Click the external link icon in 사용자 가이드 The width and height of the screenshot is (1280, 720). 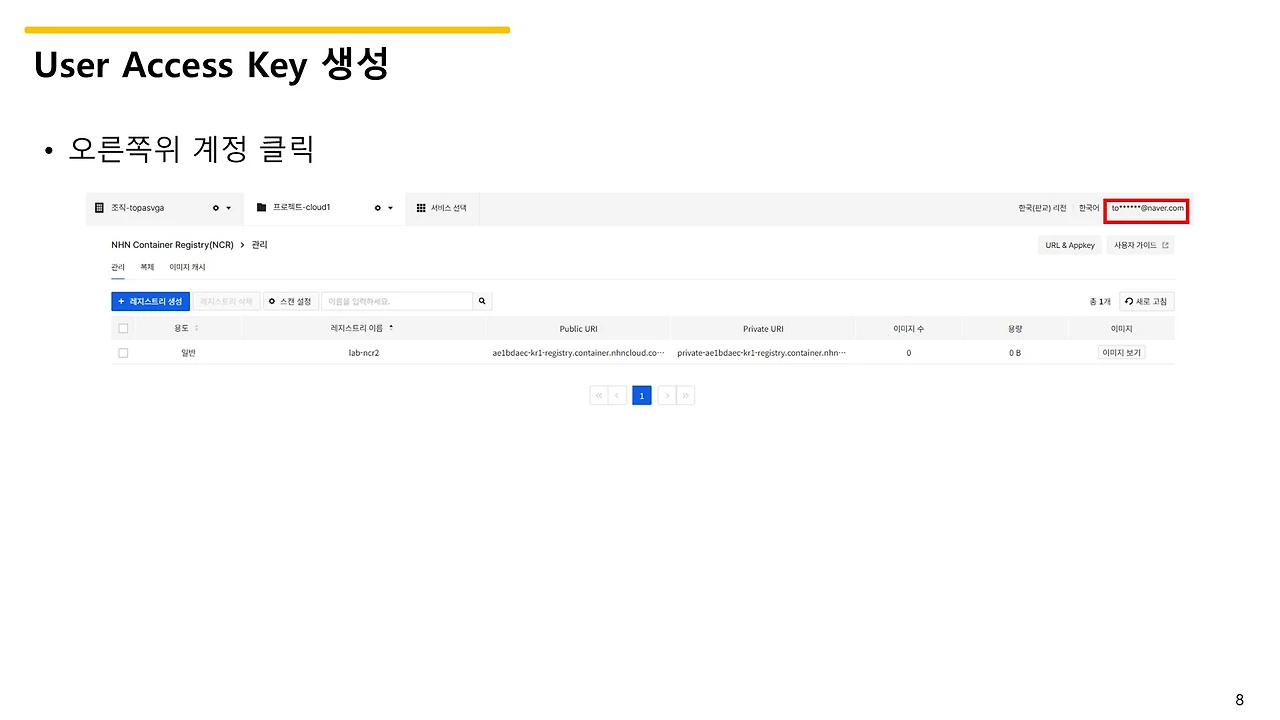[1165, 245]
